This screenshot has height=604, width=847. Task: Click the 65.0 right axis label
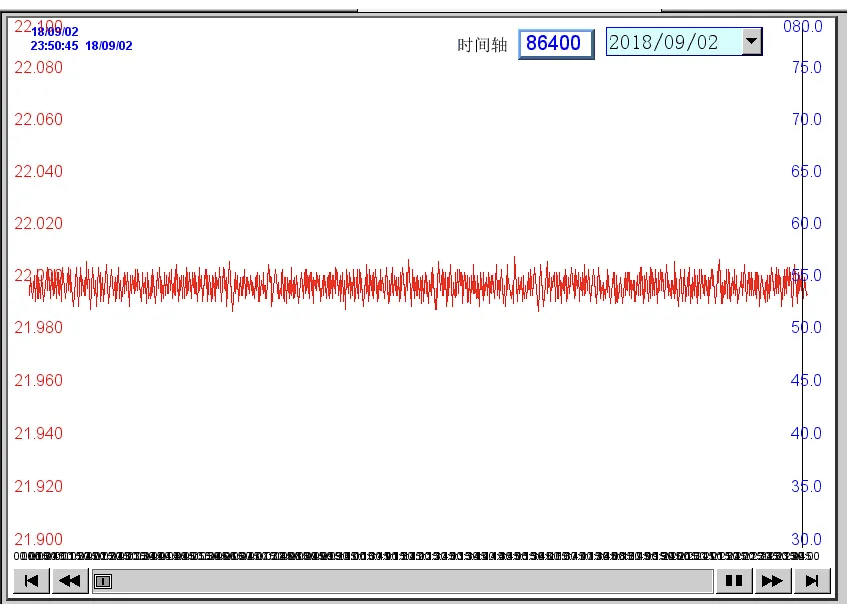tap(806, 172)
